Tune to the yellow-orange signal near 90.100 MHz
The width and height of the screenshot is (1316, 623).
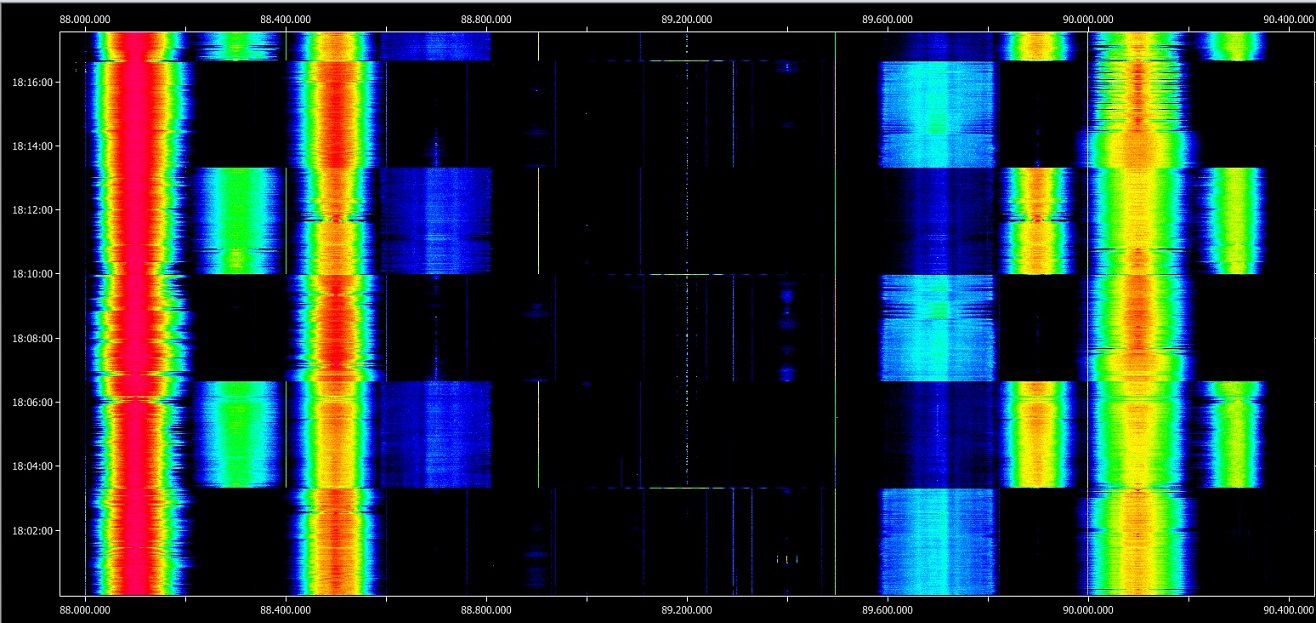point(1138,314)
